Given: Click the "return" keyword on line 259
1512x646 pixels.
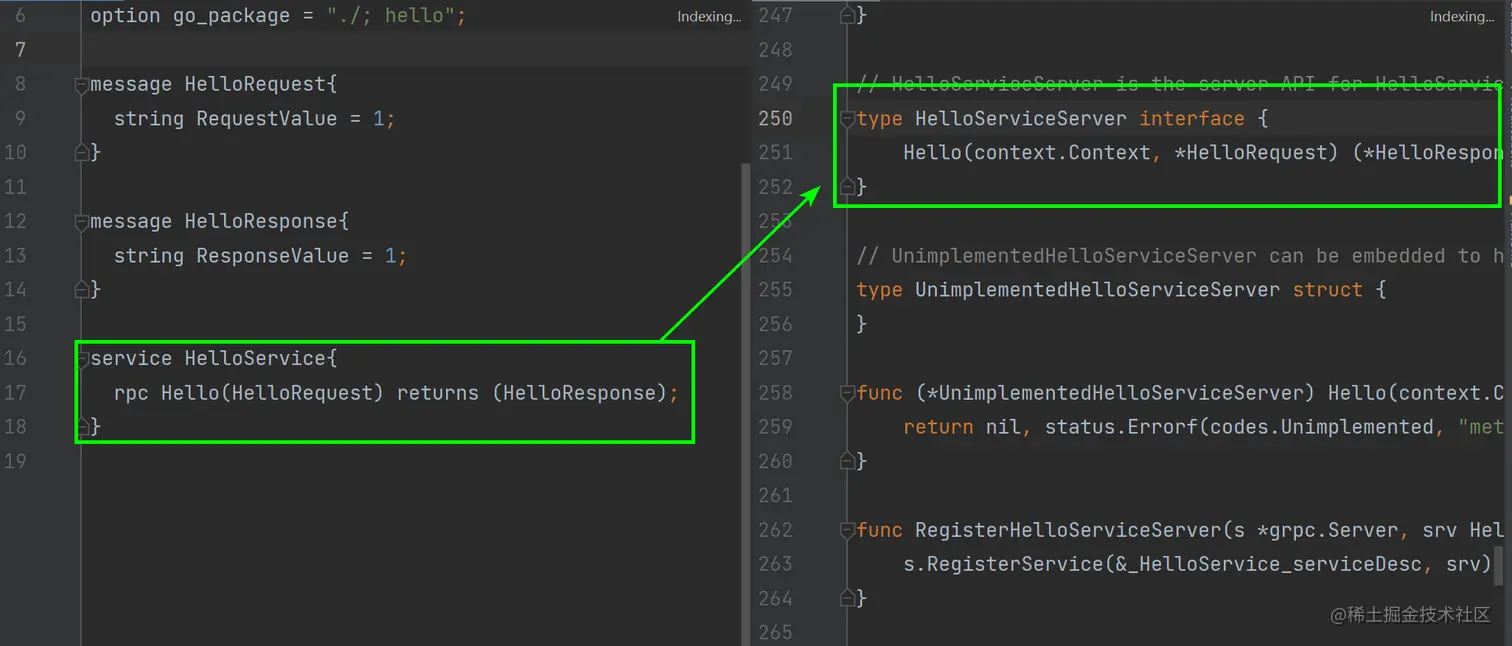Looking at the screenshot, I should (x=938, y=427).
